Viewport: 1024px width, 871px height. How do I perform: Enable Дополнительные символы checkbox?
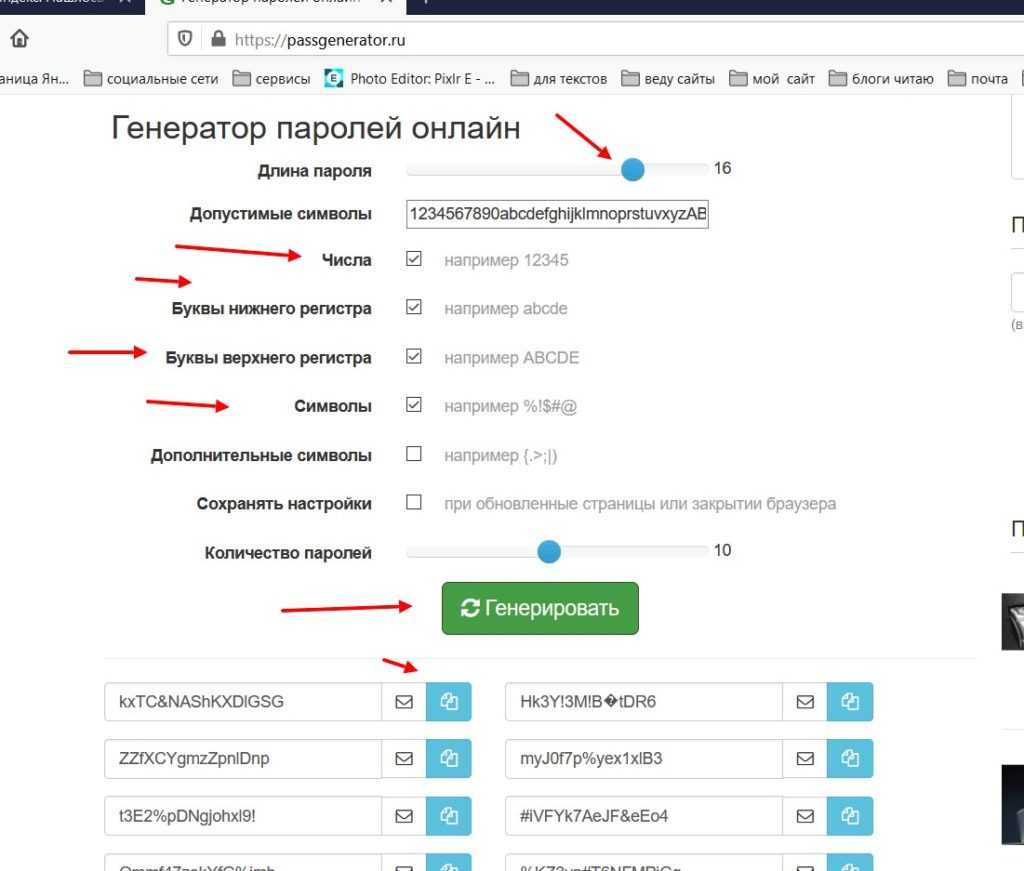pyautogui.click(x=414, y=454)
